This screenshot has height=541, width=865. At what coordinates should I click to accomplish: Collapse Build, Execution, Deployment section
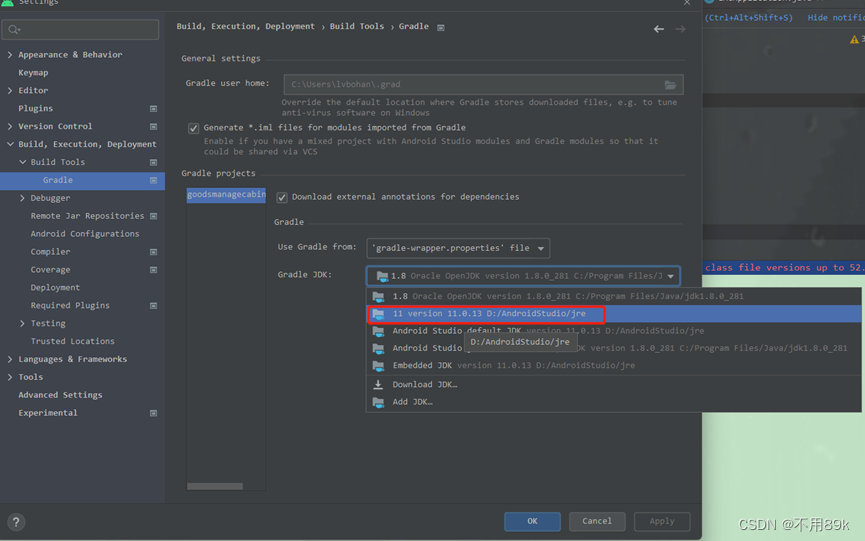pyautogui.click(x=10, y=144)
